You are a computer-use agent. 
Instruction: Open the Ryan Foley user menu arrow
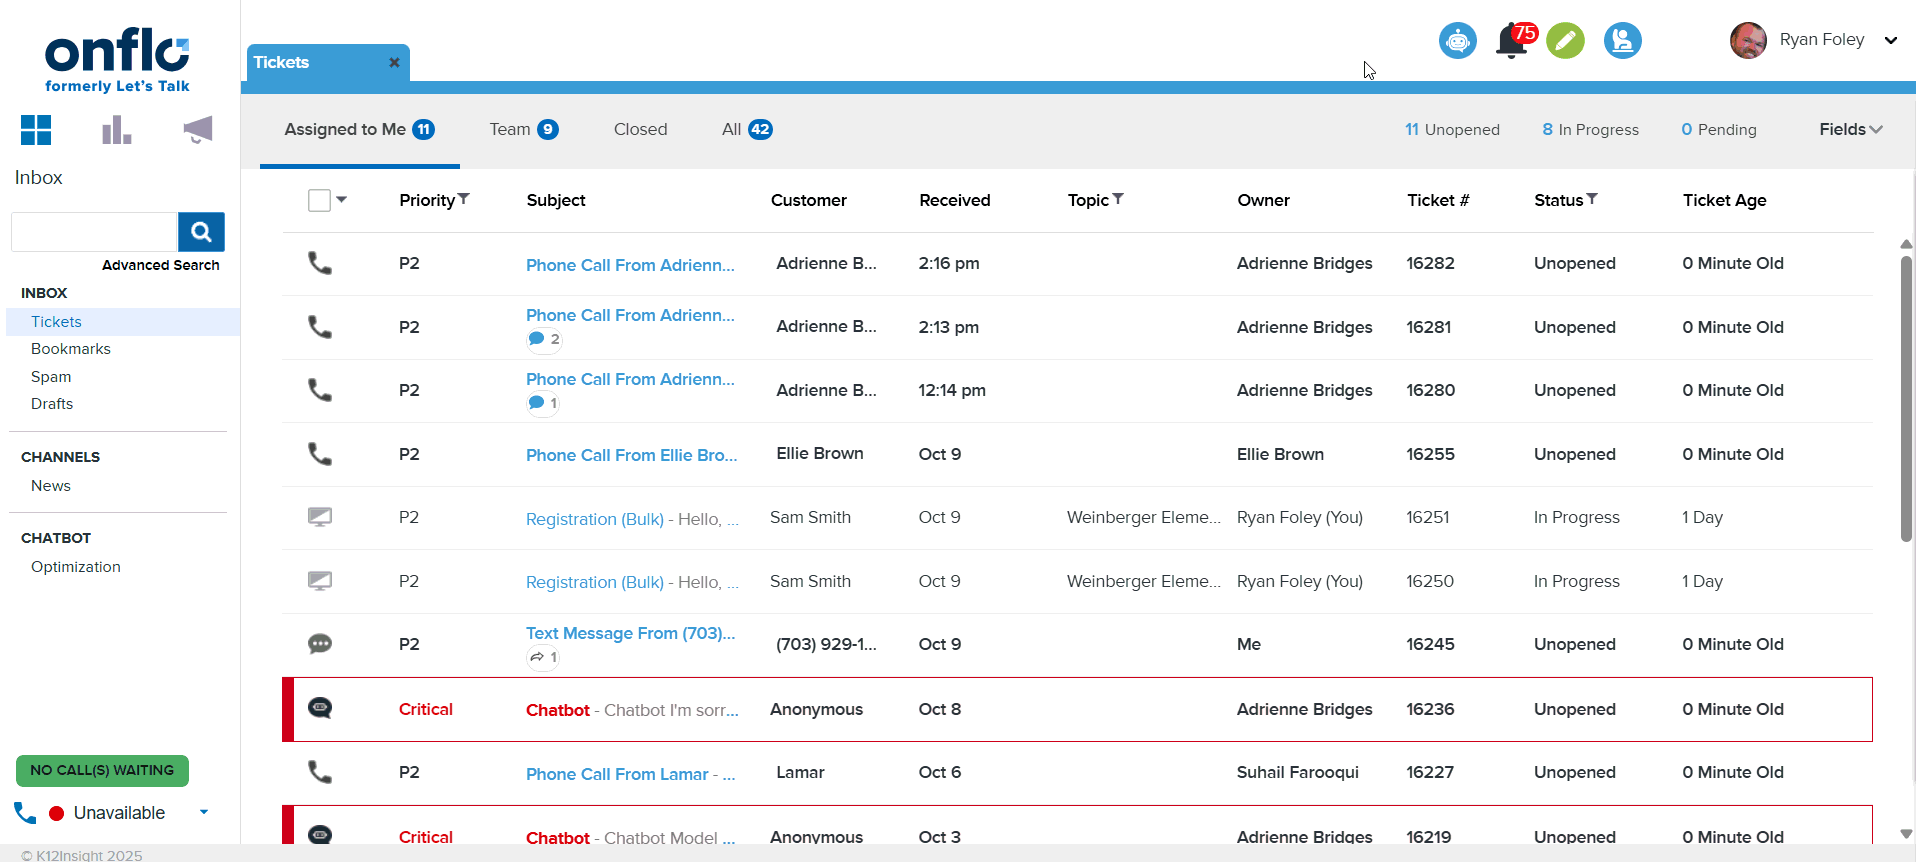1890,41
